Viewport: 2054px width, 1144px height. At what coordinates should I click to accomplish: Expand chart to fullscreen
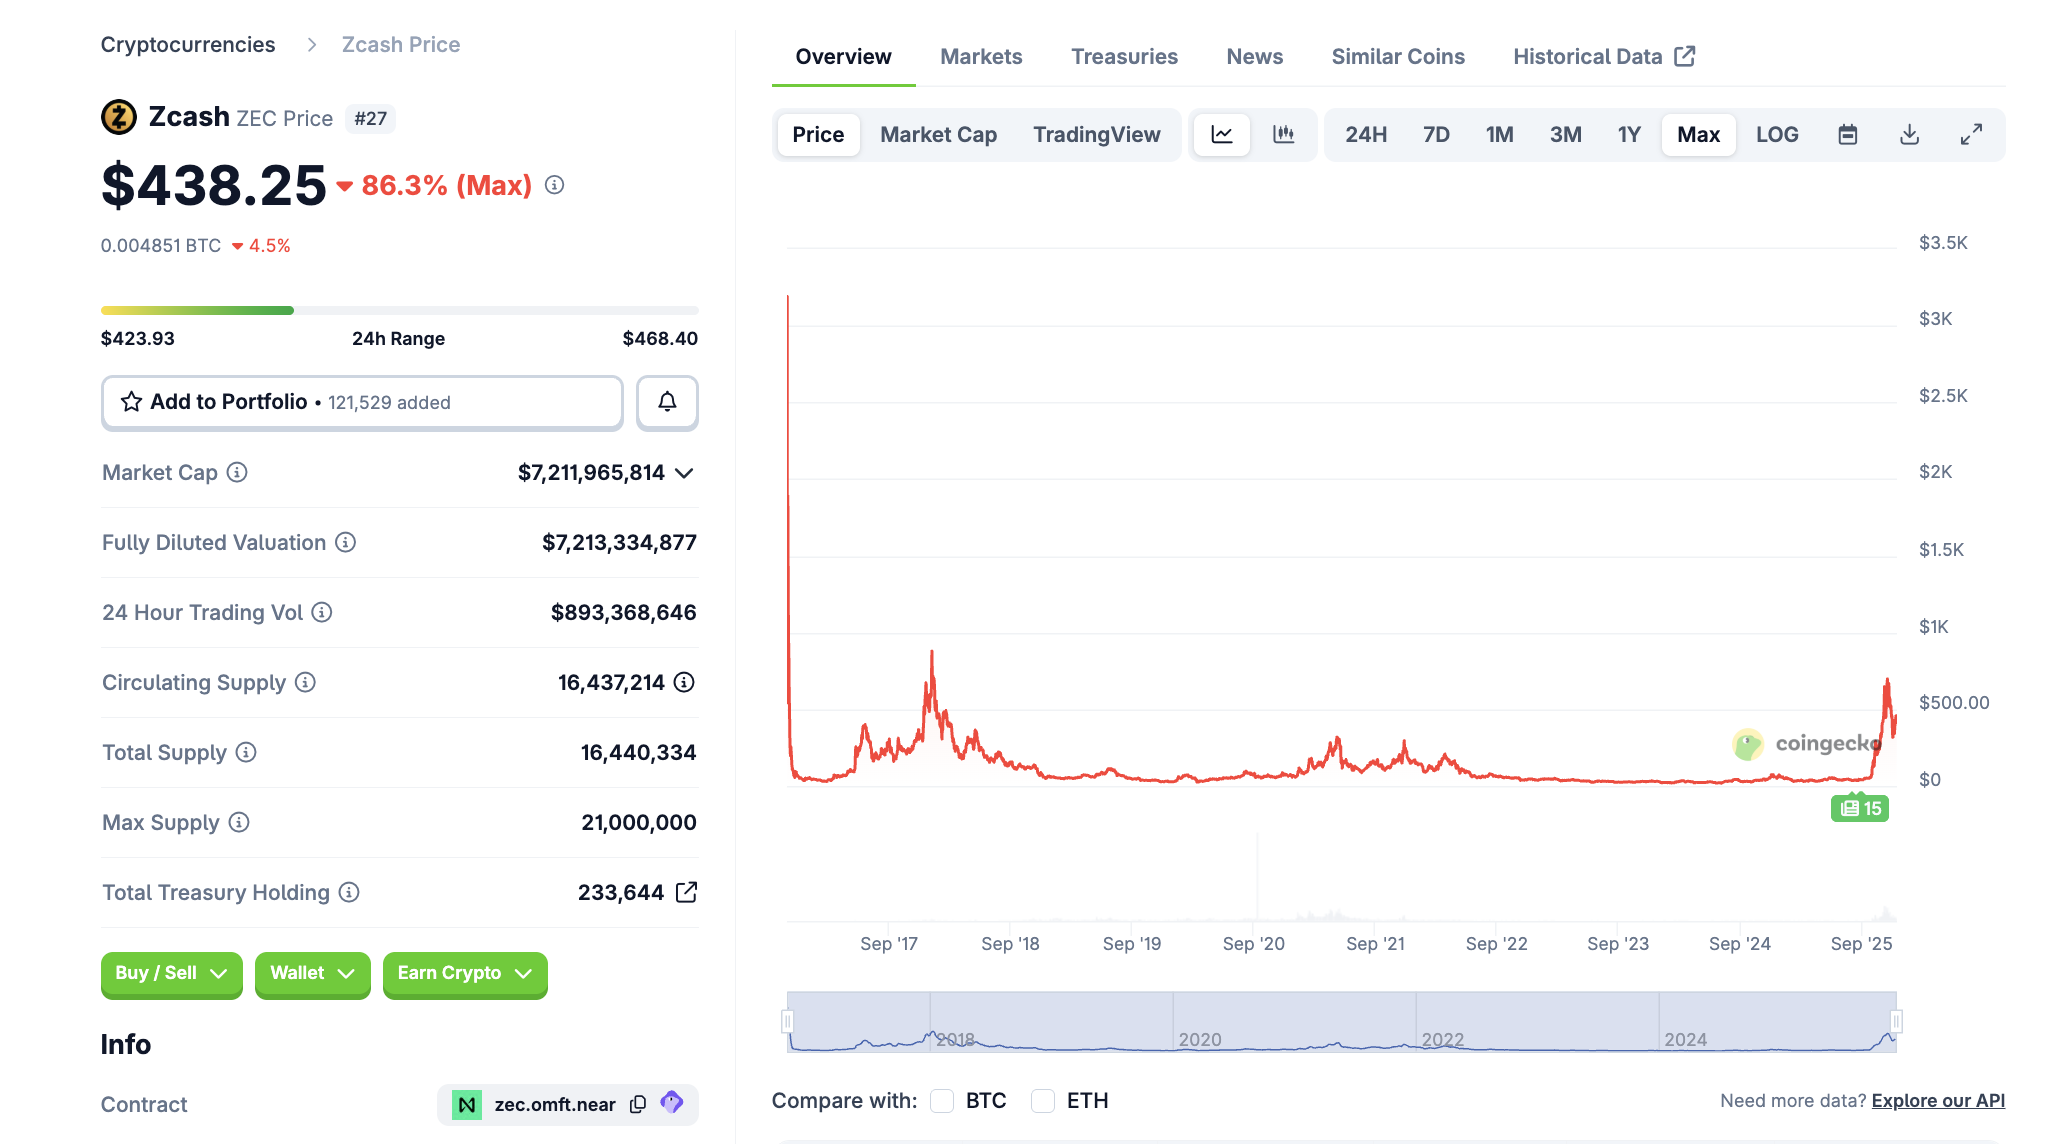(1971, 134)
